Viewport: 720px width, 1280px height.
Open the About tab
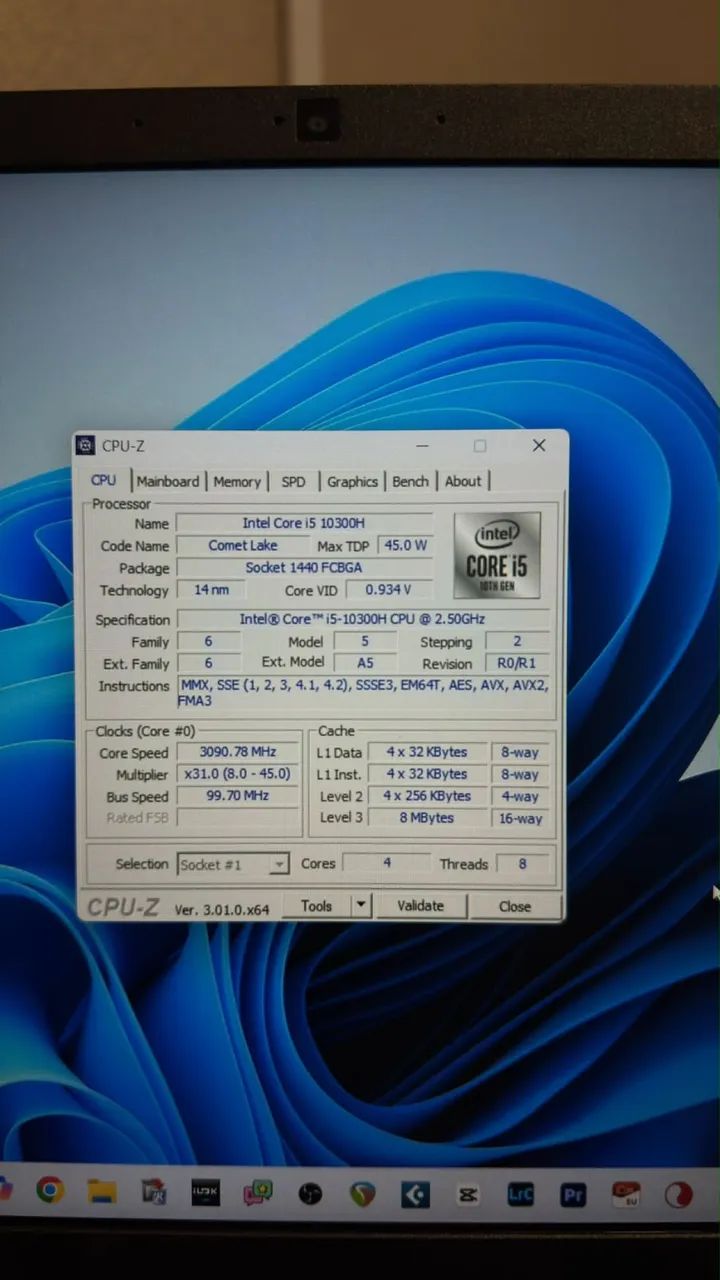tap(463, 482)
